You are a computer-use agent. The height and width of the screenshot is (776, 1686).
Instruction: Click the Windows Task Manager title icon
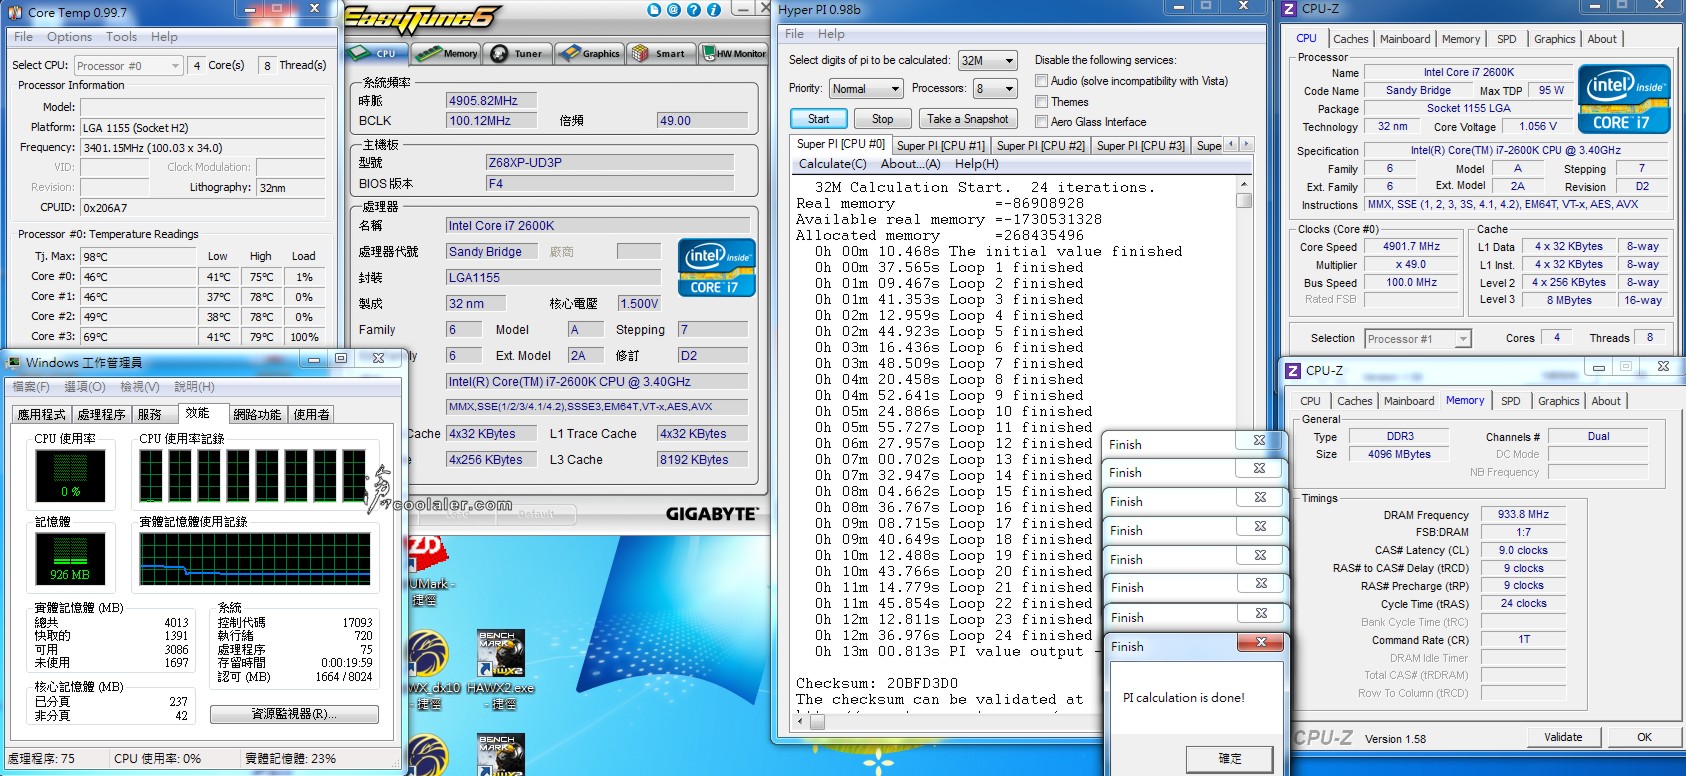(x=13, y=362)
